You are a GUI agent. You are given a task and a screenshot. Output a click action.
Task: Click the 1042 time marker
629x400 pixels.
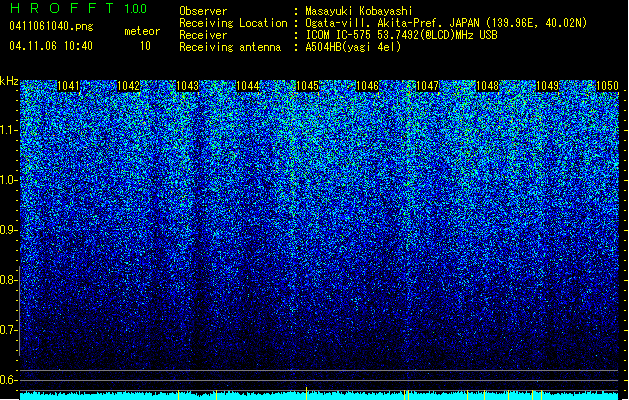(128, 86)
